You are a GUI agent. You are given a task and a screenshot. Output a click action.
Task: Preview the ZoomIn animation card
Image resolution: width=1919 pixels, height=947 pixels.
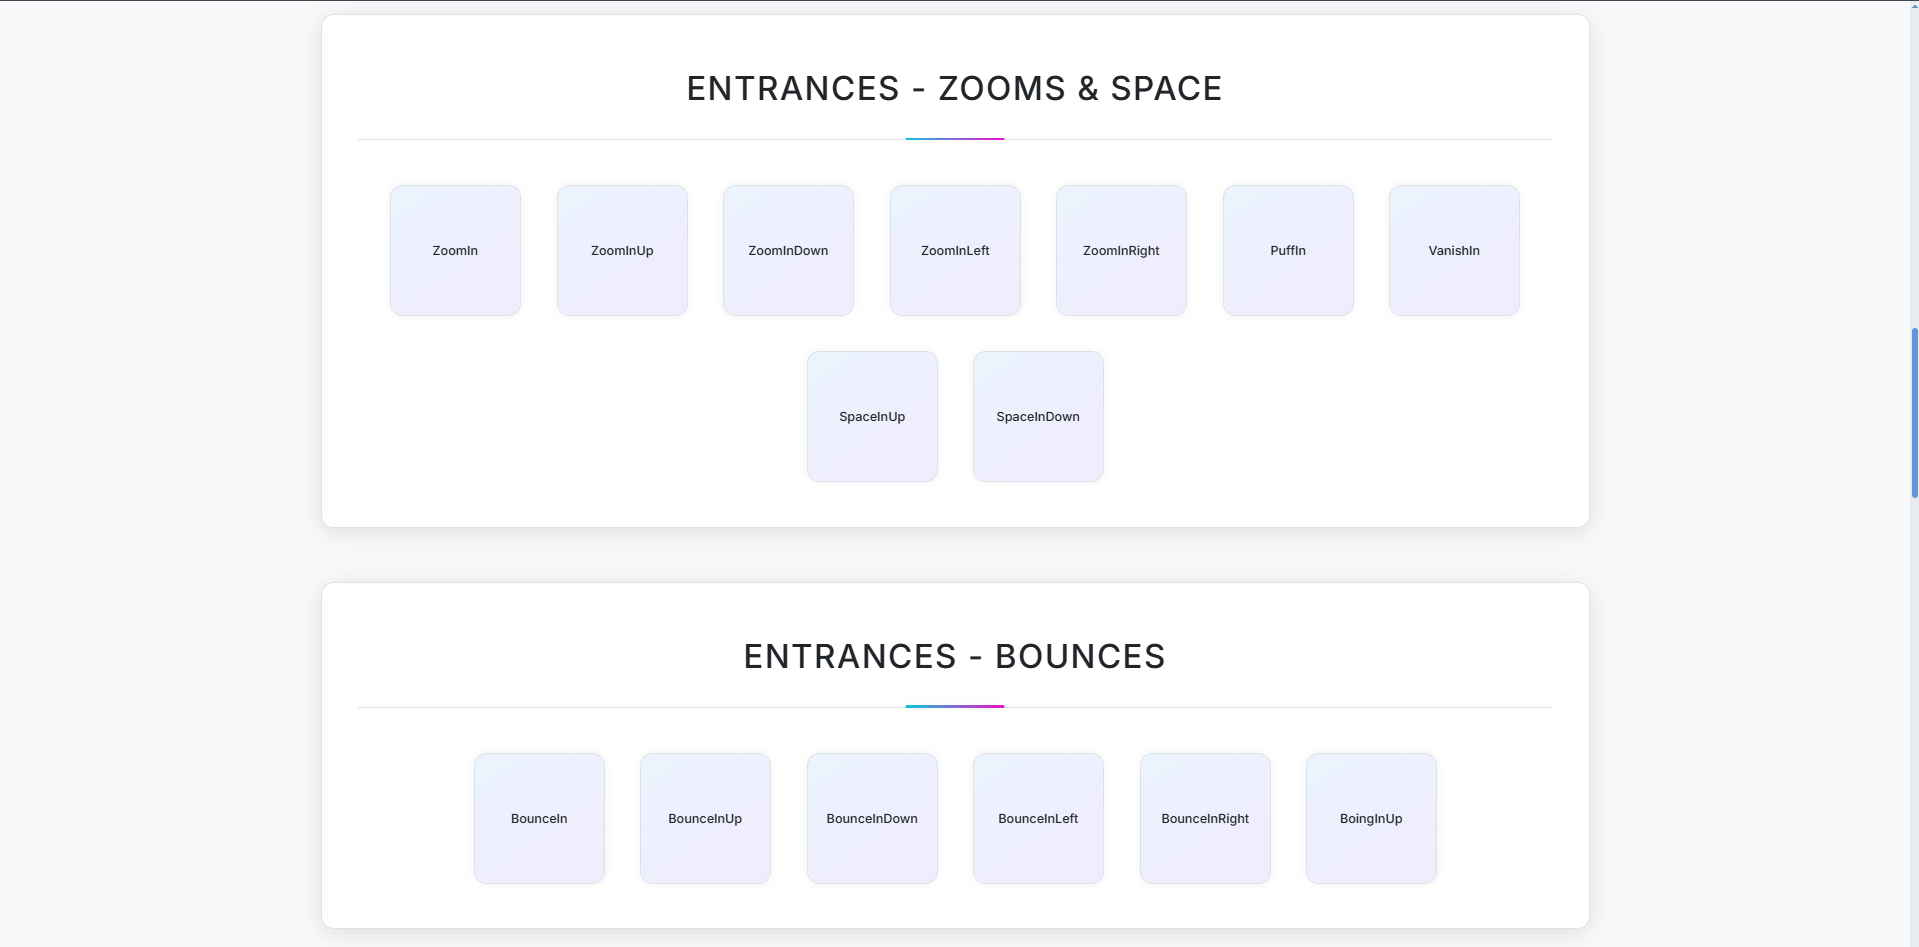coord(455,250)
